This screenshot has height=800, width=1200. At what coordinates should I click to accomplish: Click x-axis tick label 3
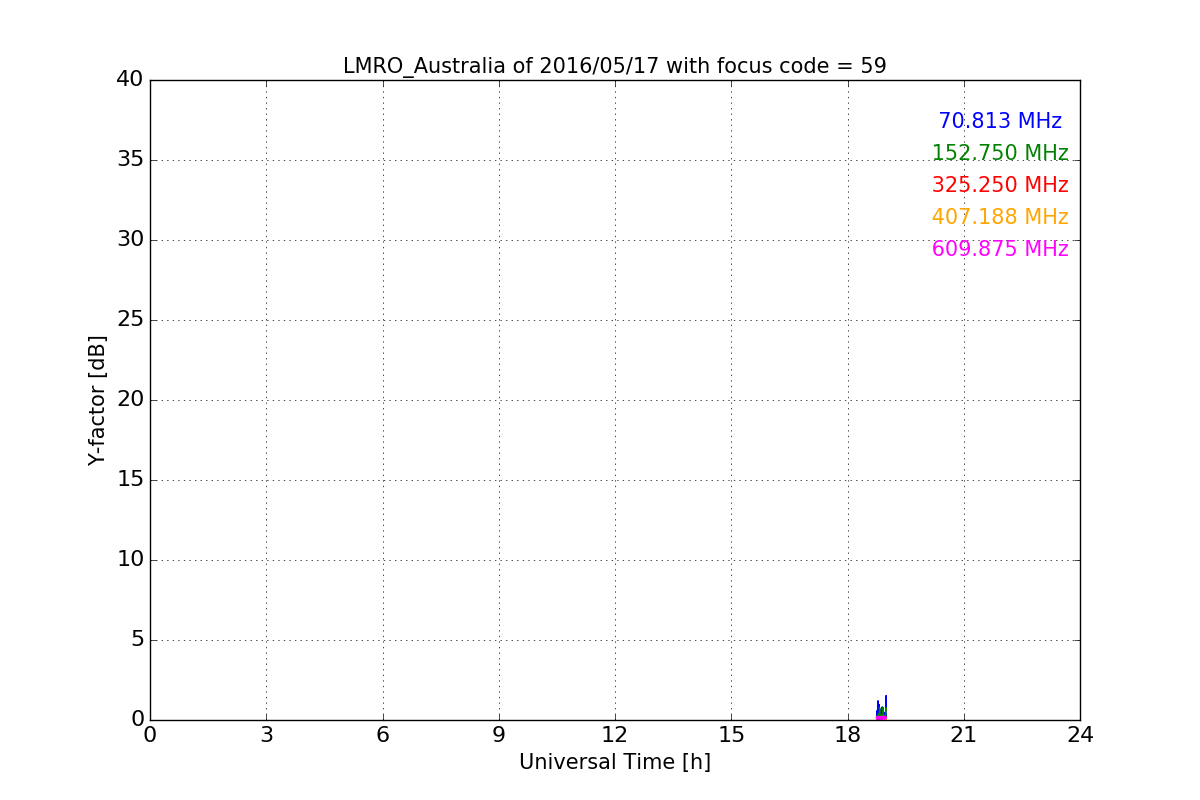pyautogui.click(x=266, y=735)
